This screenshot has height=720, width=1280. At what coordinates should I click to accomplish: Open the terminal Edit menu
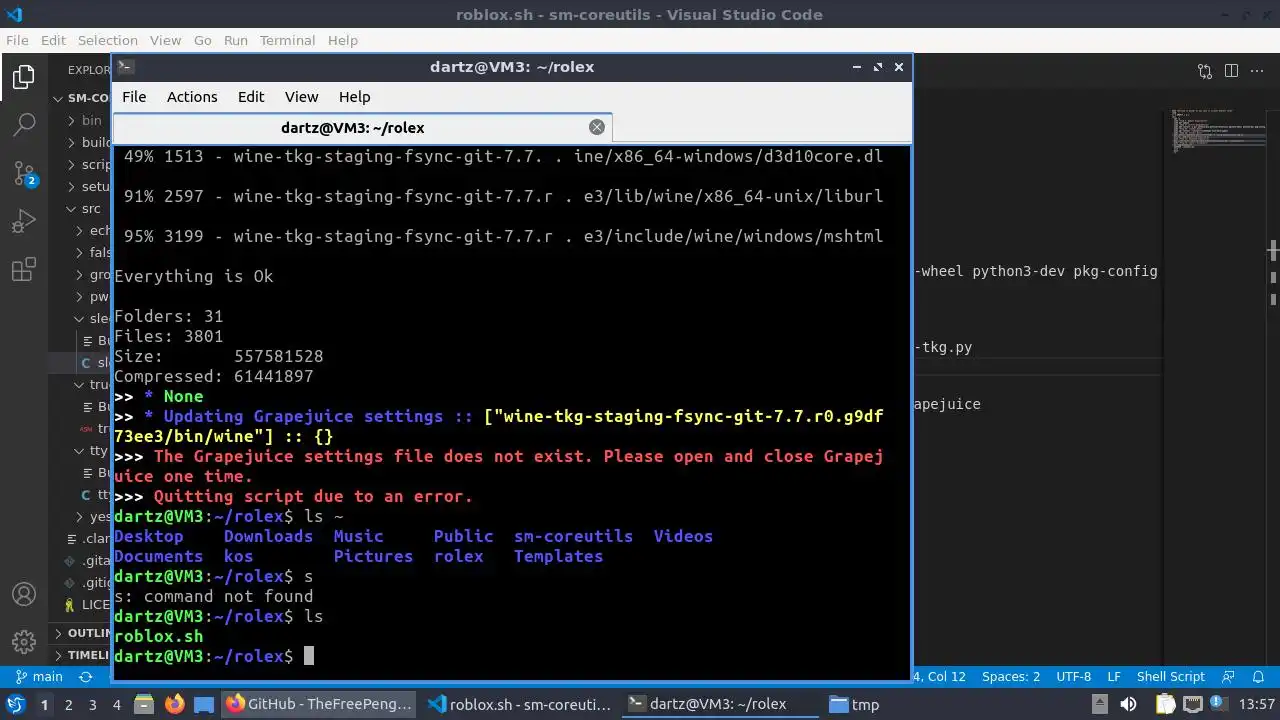click(251, 97)
